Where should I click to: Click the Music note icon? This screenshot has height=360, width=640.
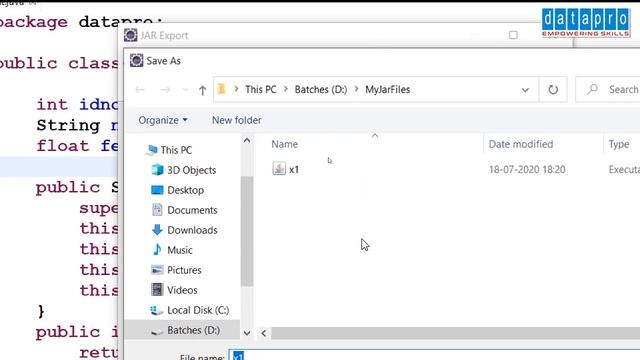click(x=157, y=249)
